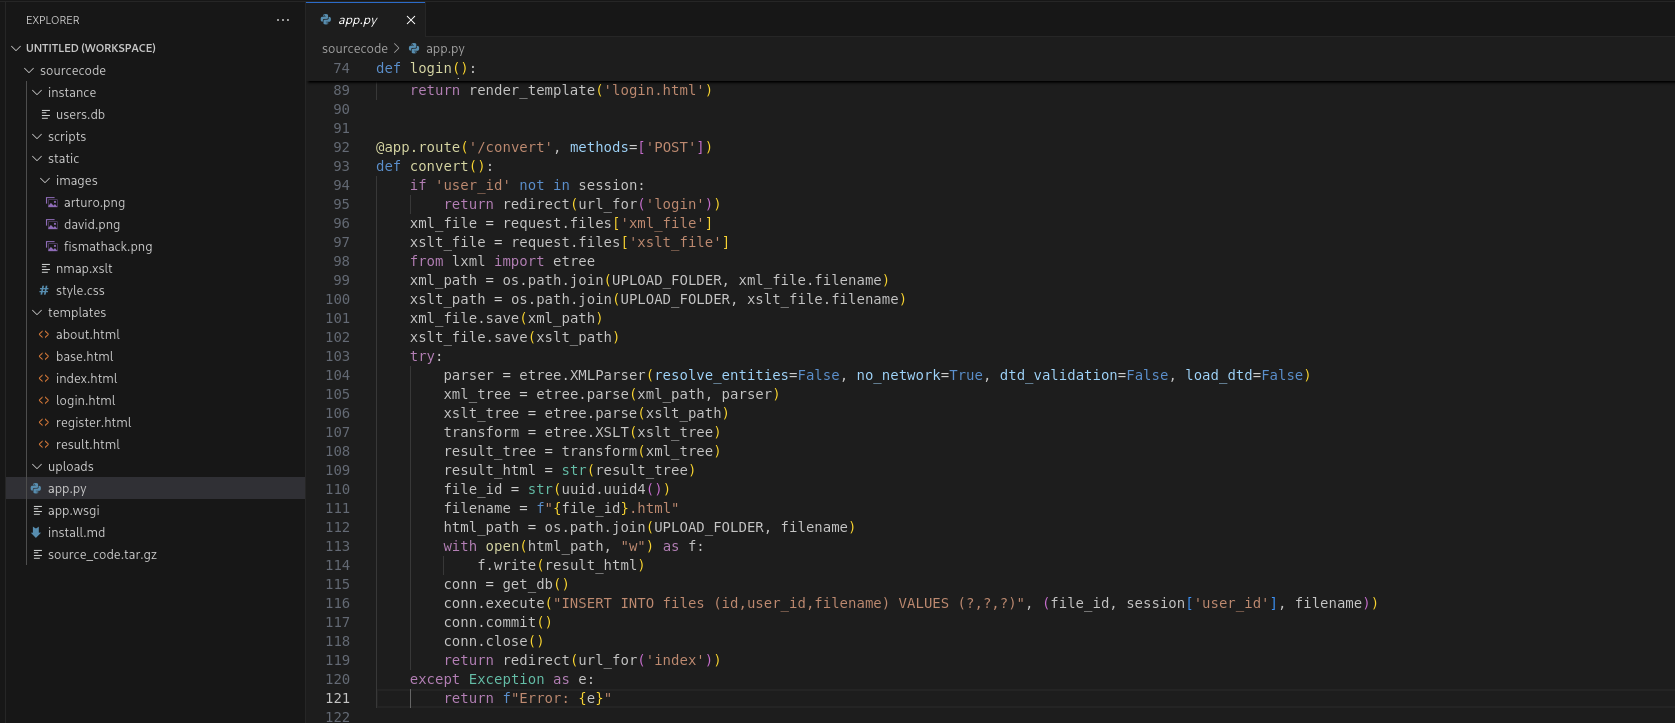Open app.wsgi file
Image resolution: width=1675 pixels, height=723 pixels.
(x=74, y=511)
